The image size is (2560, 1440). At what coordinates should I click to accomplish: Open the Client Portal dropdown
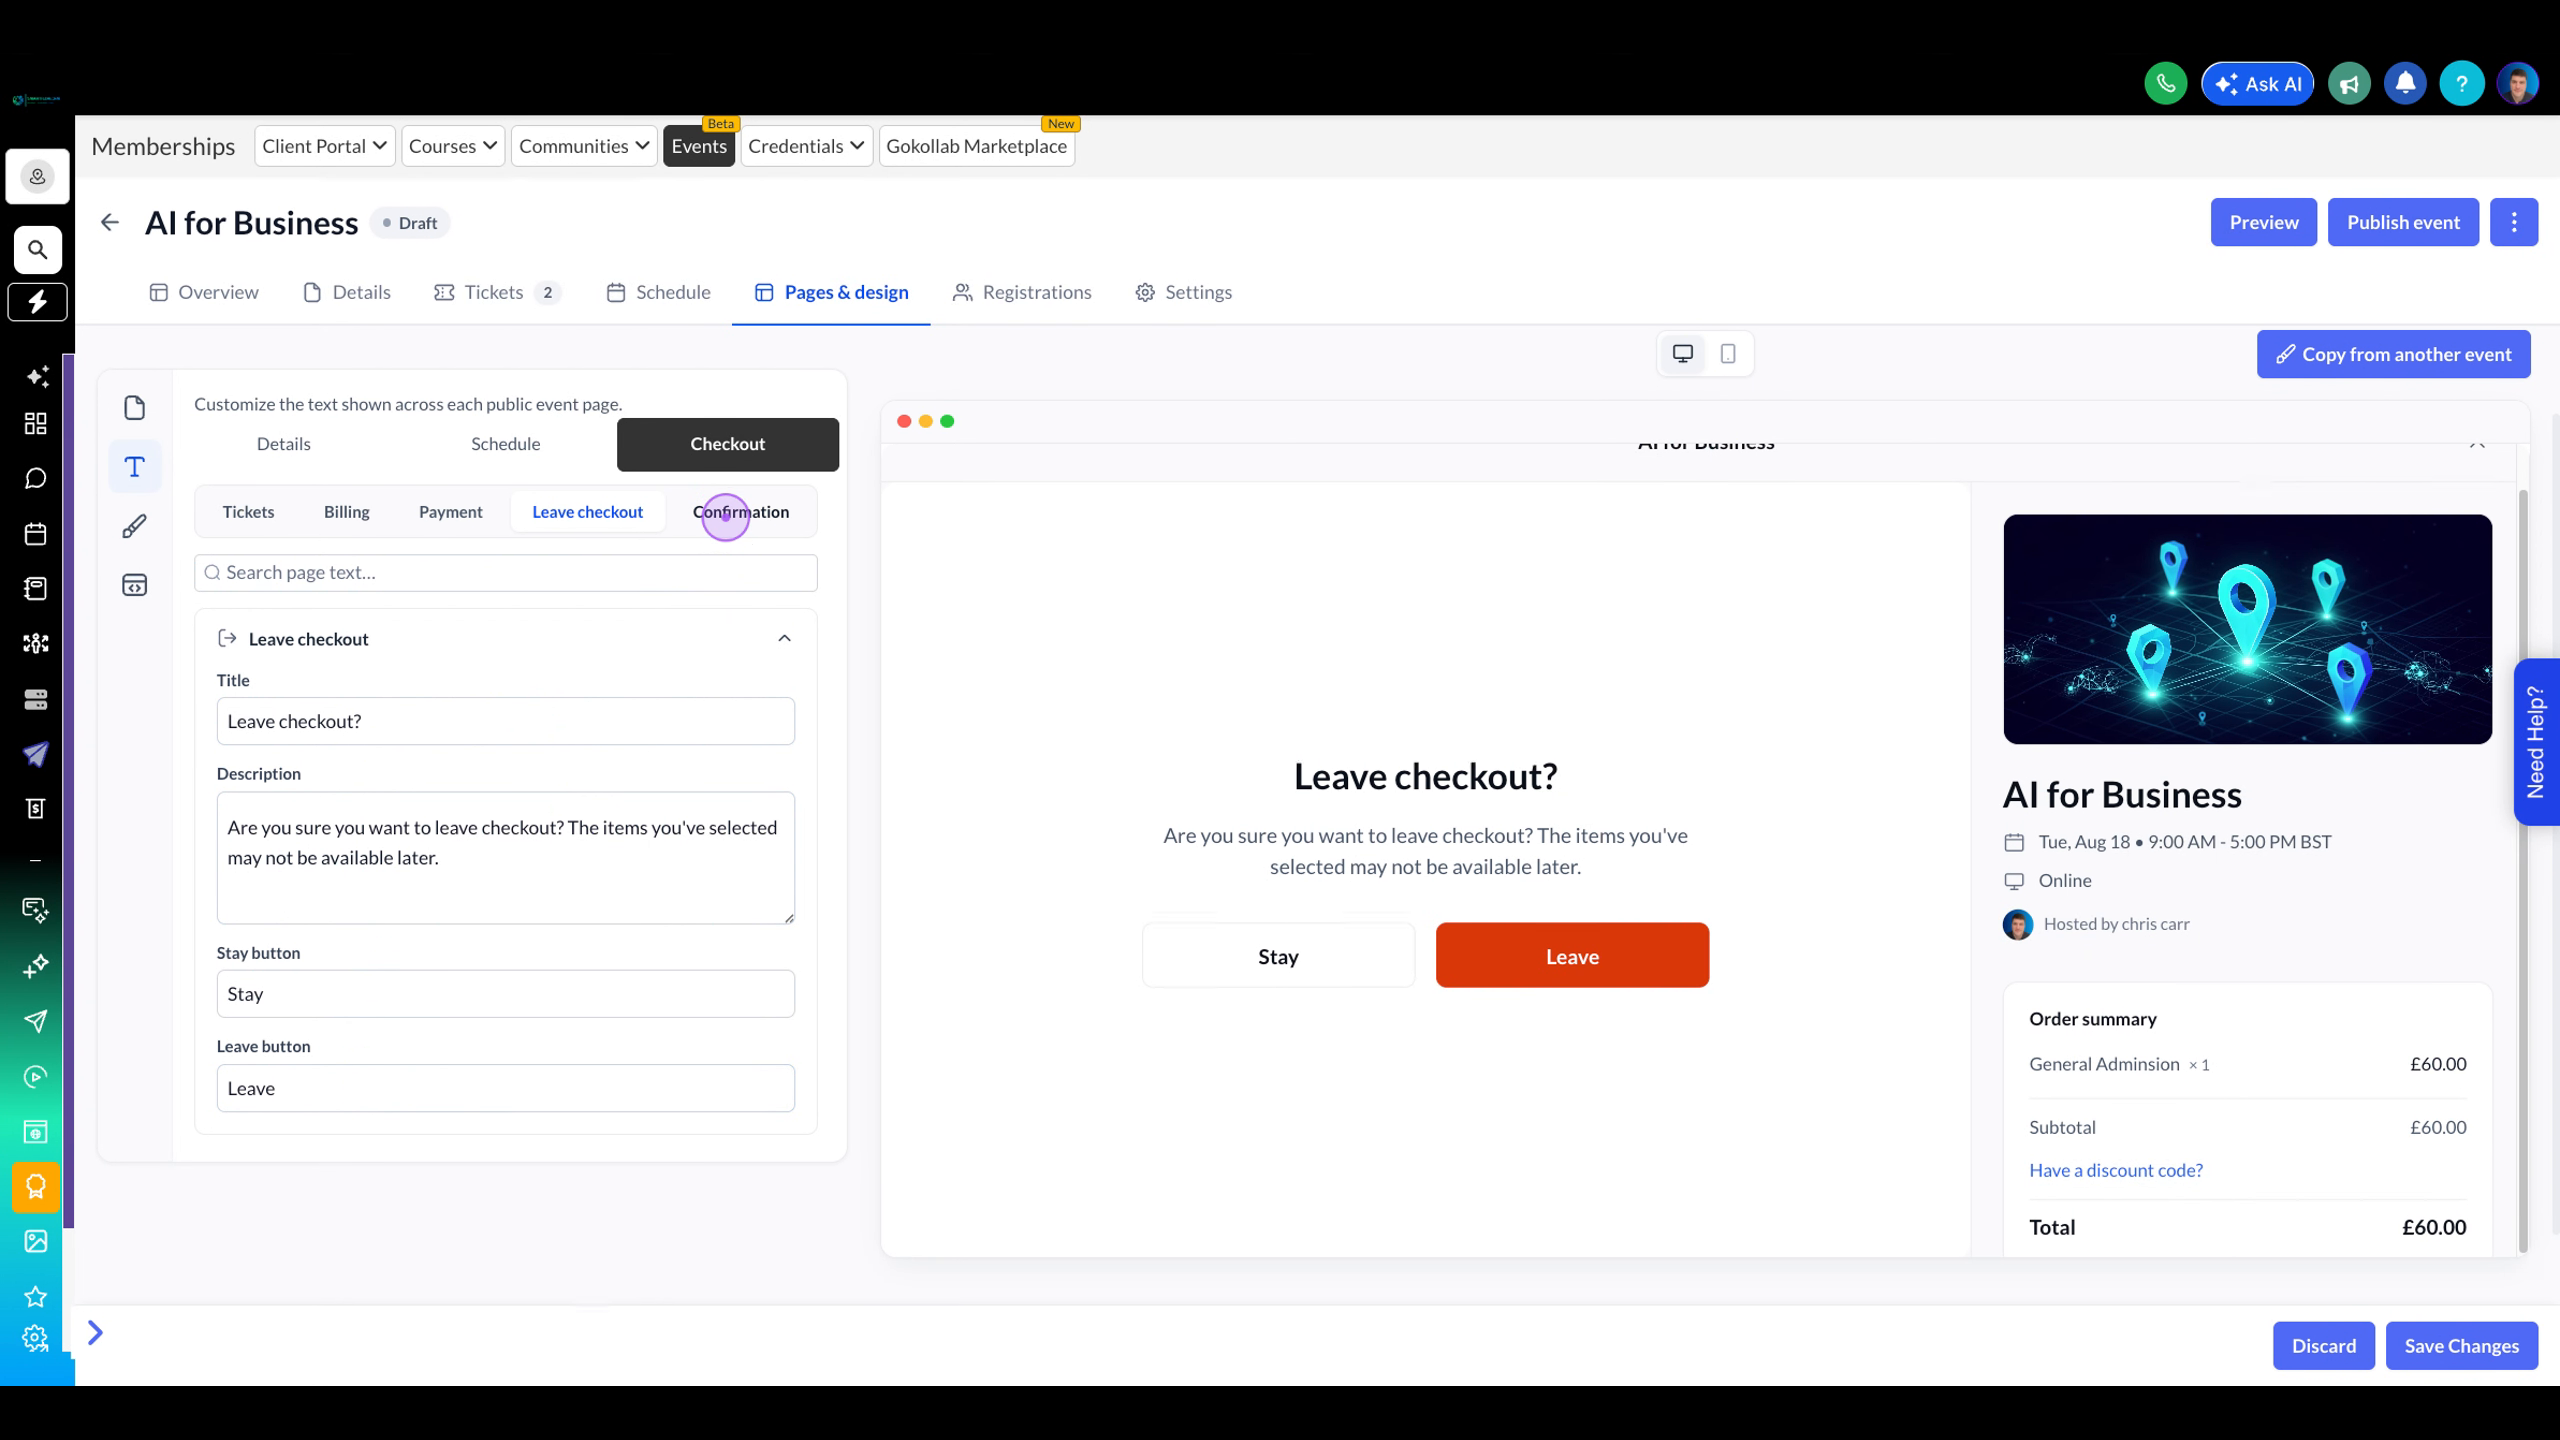pyautogui.click(x=324, y=146)
